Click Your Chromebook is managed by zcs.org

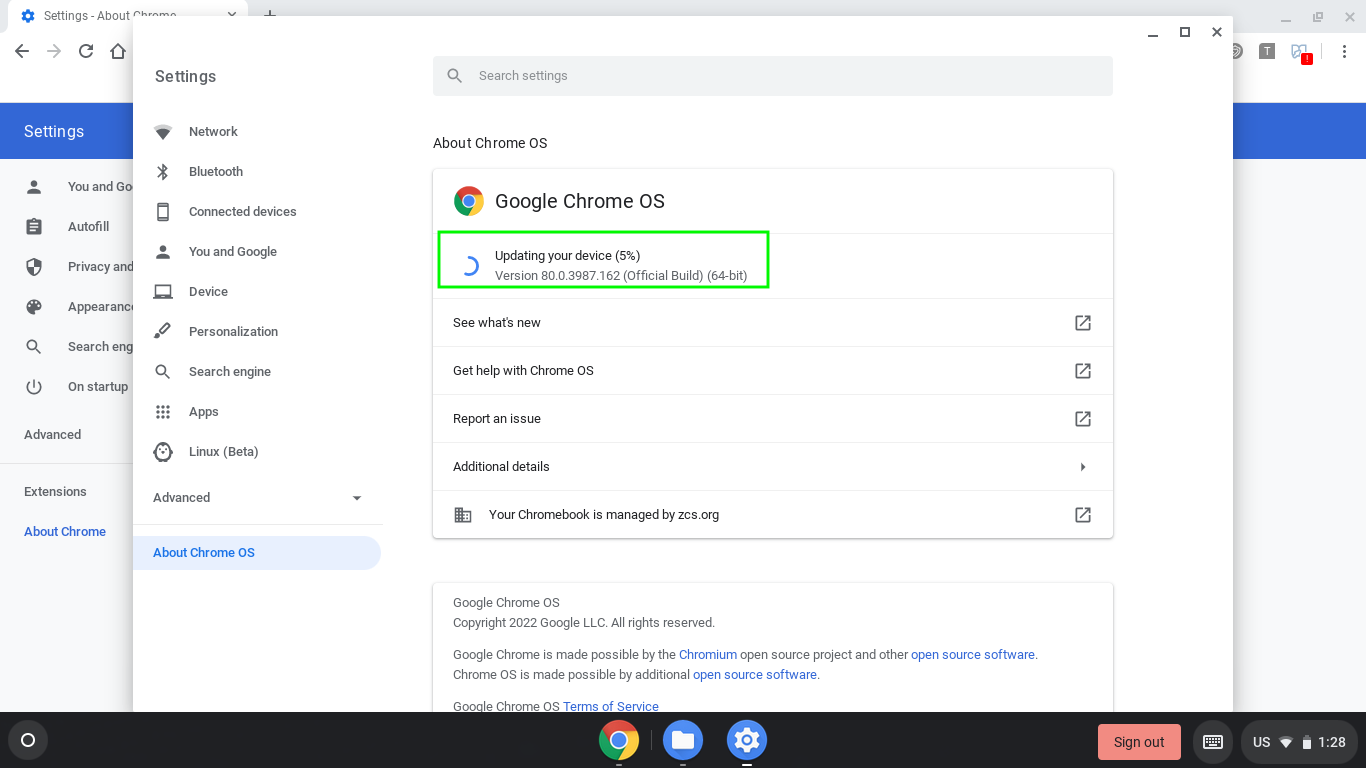pos(604,515)
